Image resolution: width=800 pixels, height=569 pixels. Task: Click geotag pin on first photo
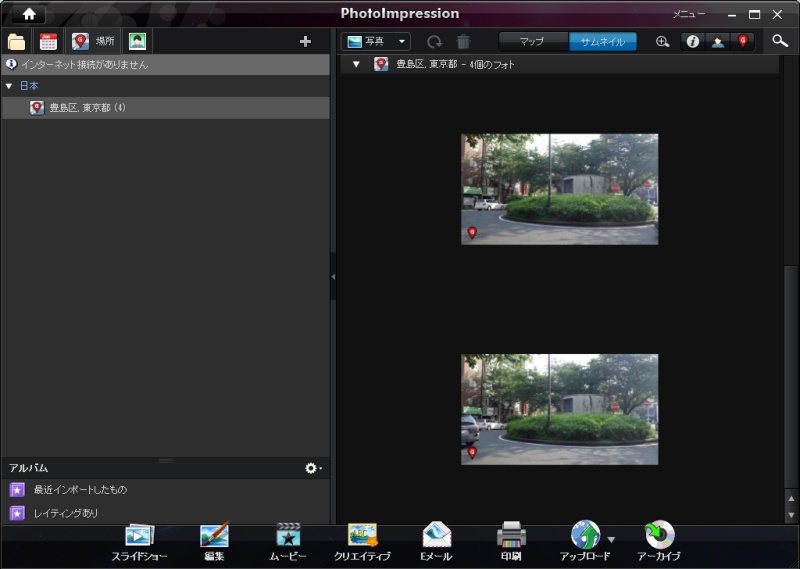(x=472, y=233)
